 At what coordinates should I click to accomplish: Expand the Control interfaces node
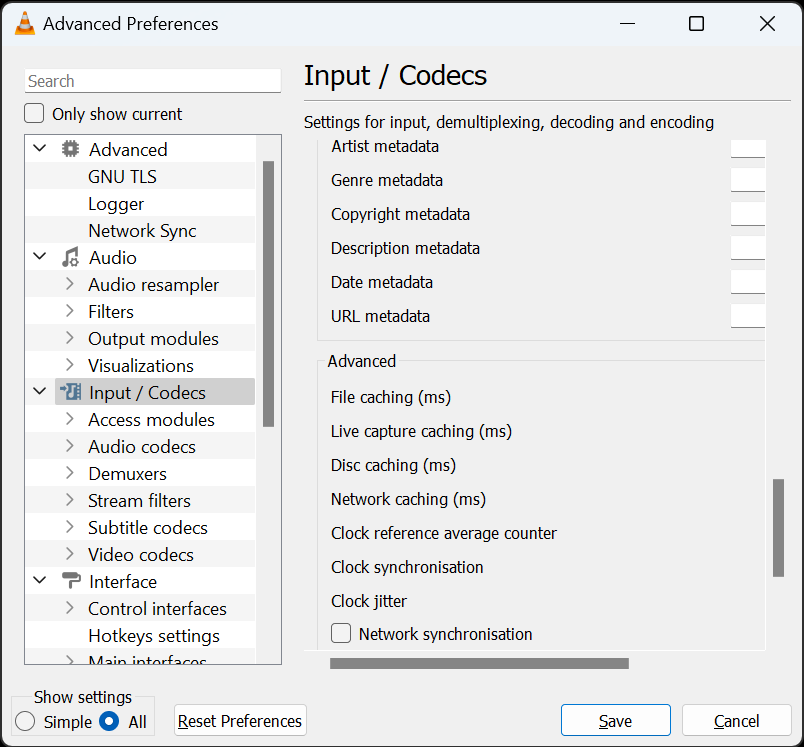(70, 608)
